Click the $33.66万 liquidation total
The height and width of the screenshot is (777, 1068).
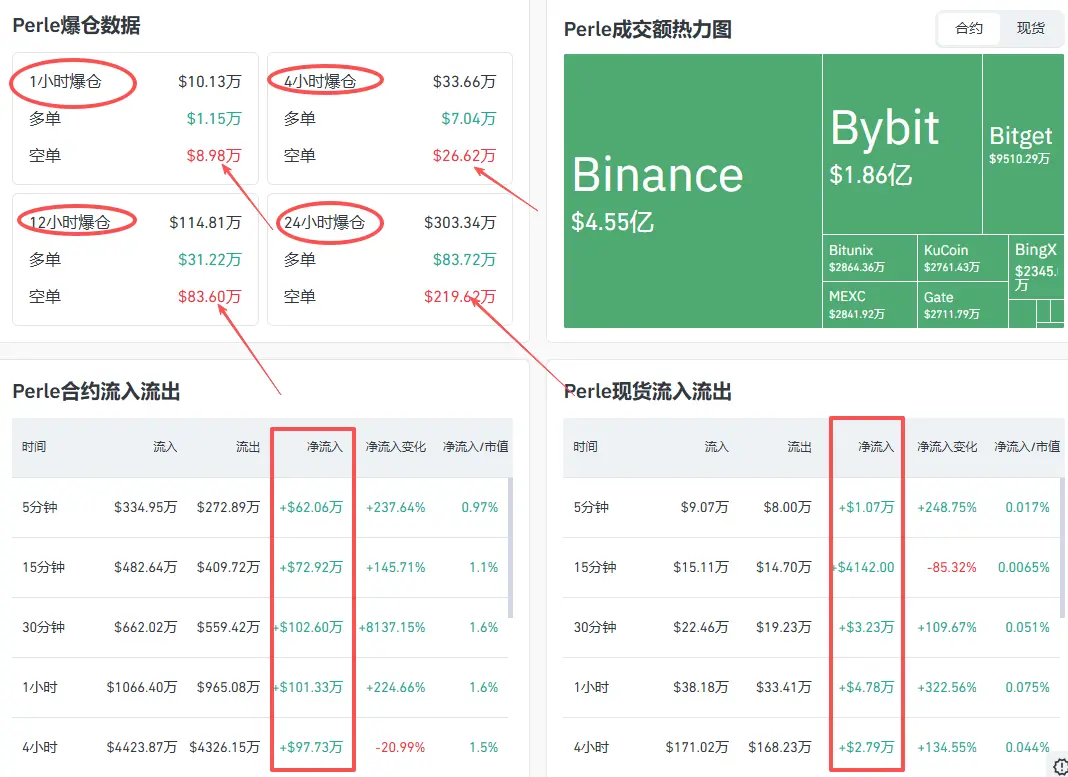465,82
